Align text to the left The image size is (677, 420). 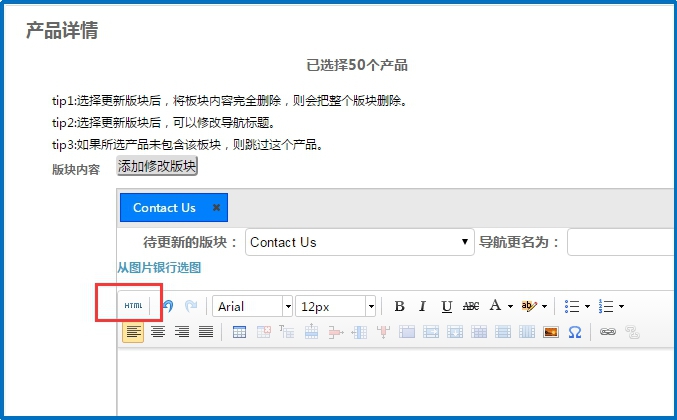pyautogui.click(x=133, y=332)
